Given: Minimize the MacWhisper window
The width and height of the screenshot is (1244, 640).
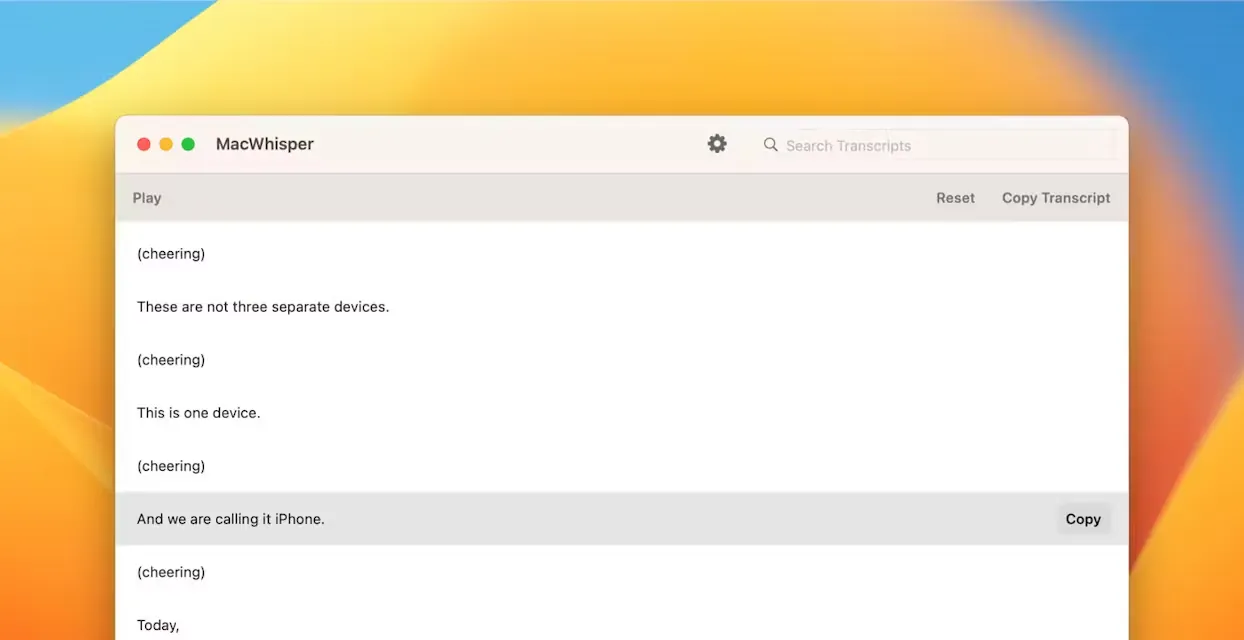Looking at the screenshot, I should coord(166,144).
